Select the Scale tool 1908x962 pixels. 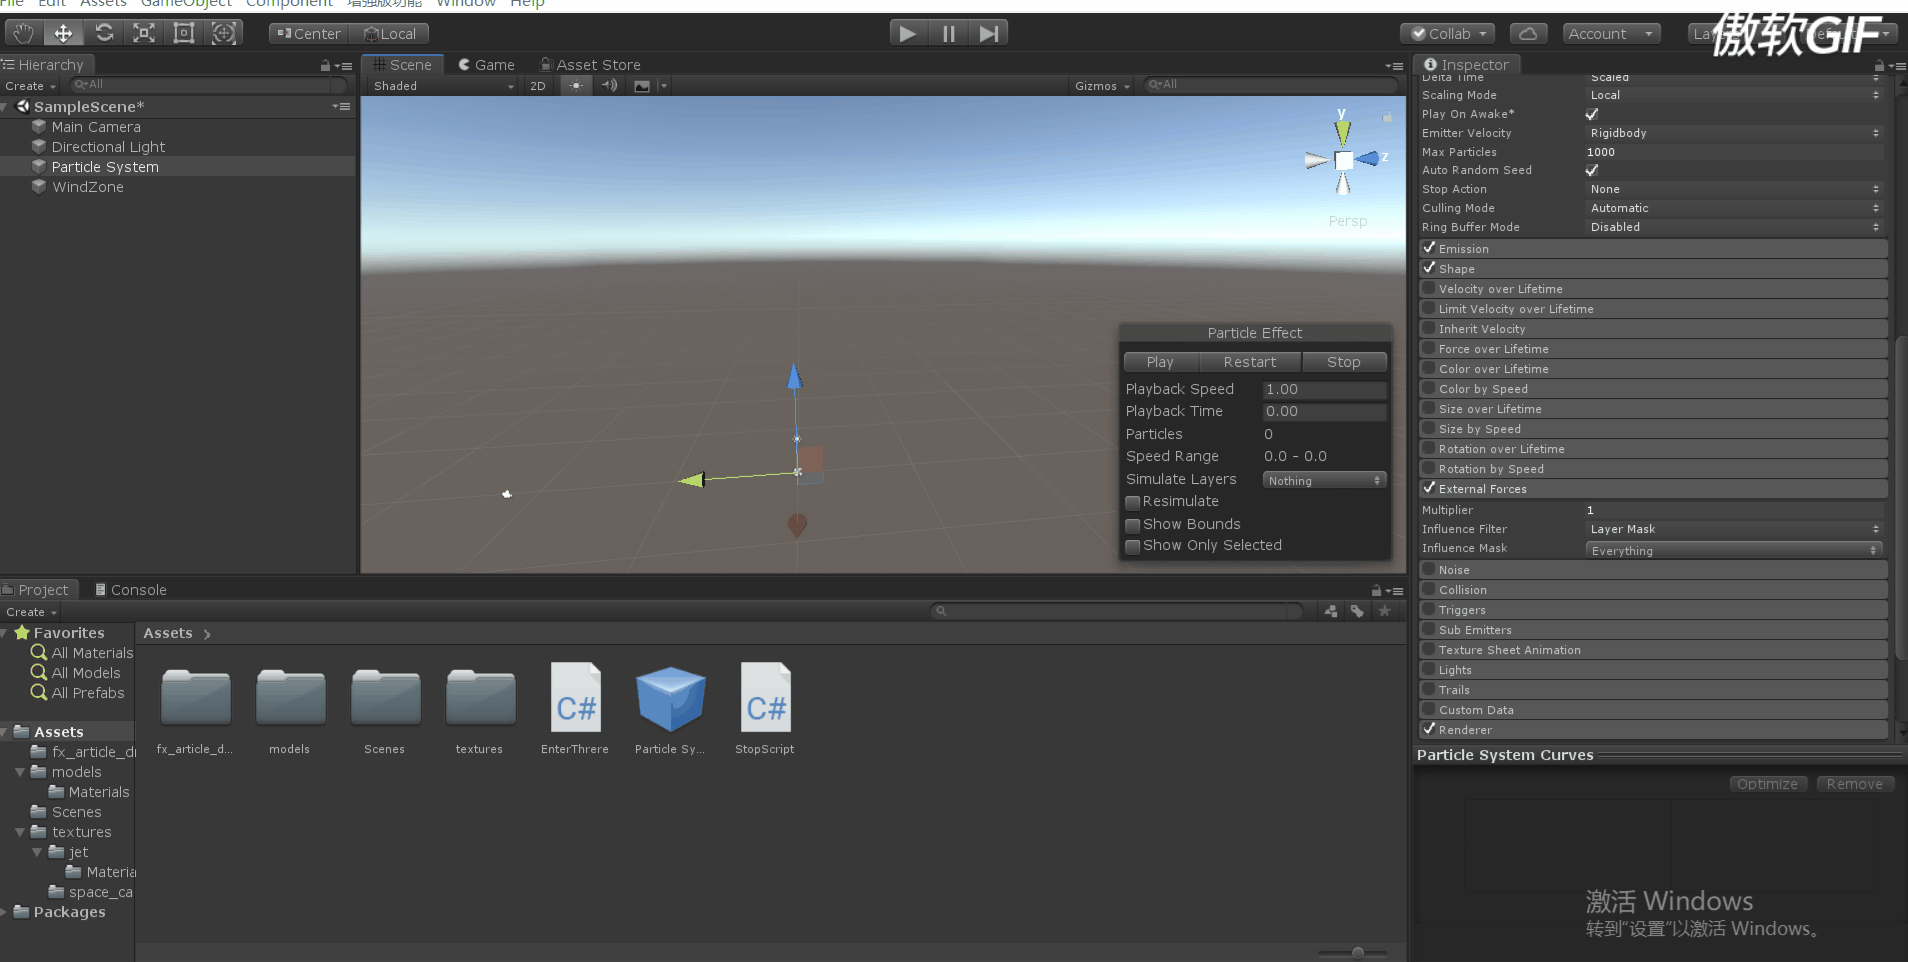click(x=144, y=34)
